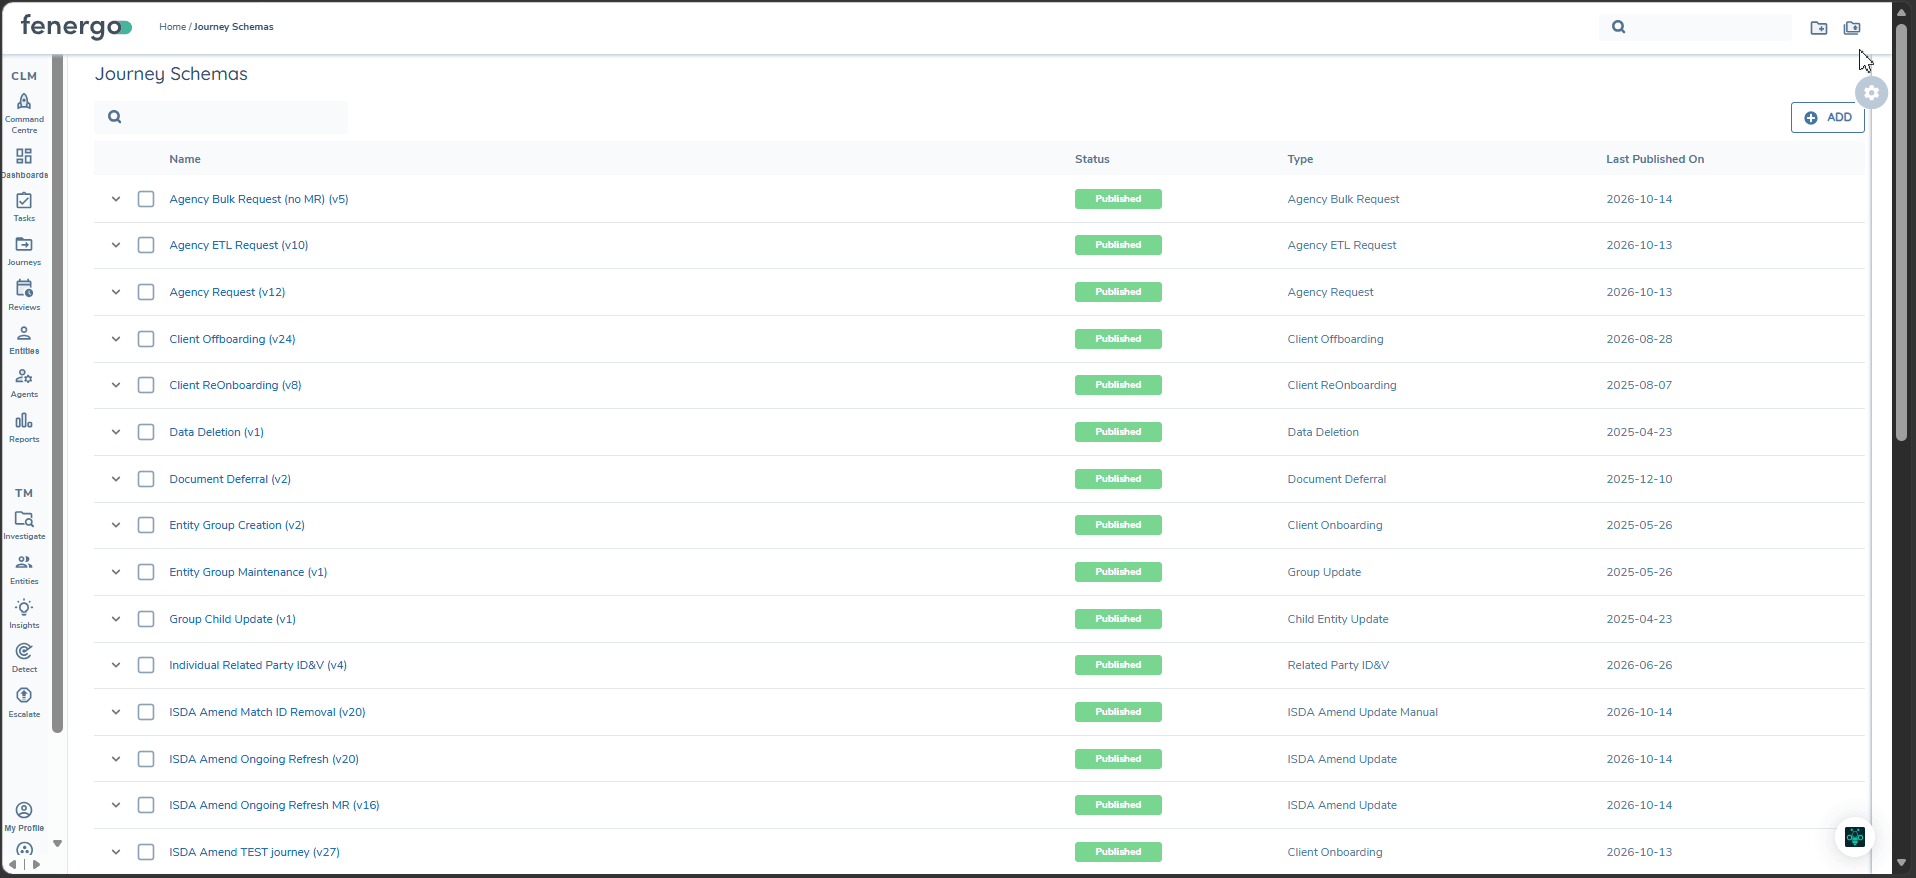Open Insights in the sidebar
The height and width of the screenshot is (878, 1916).
tap(24, 614)
